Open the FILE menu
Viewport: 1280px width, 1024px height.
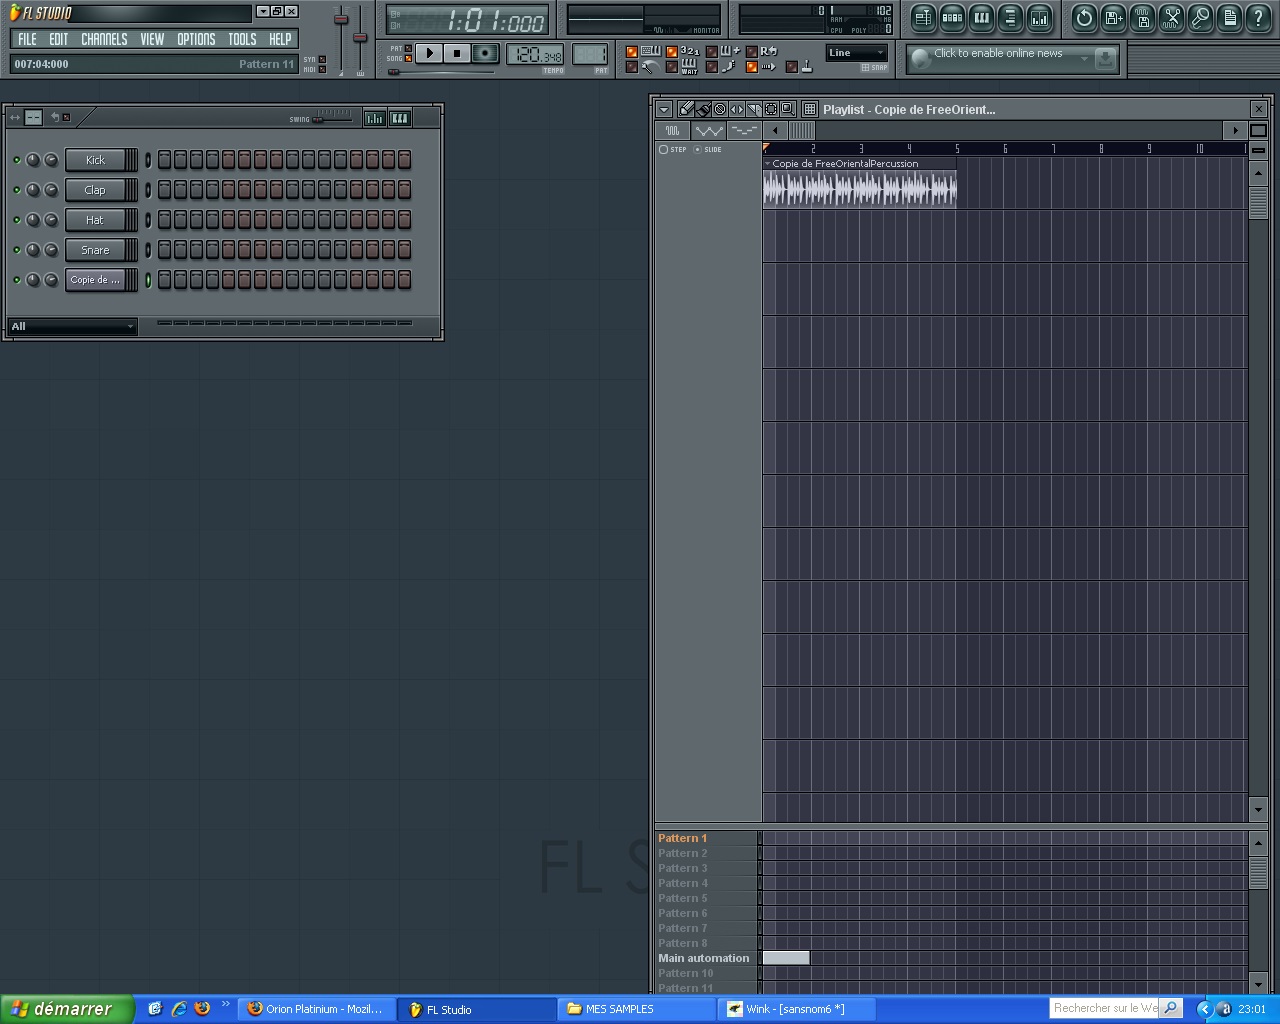27,39
